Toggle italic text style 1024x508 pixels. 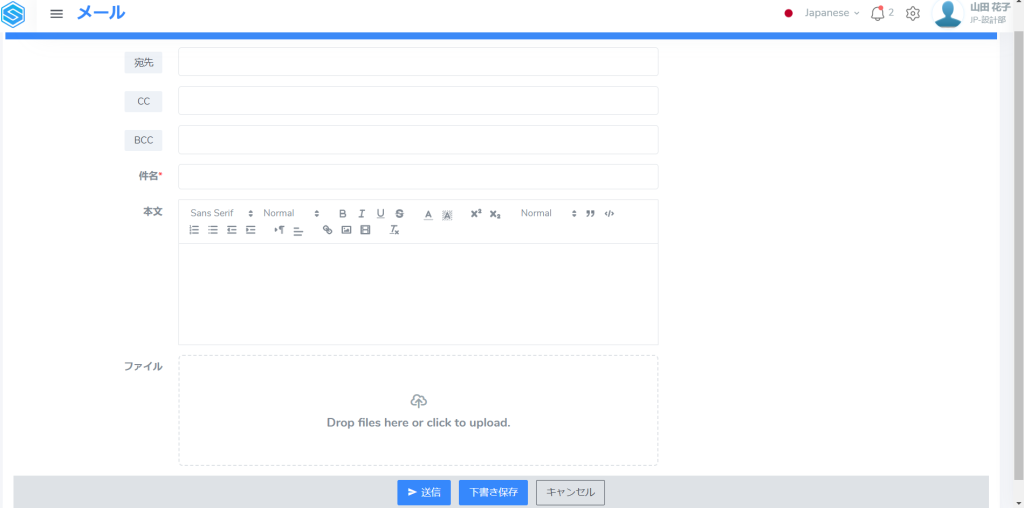(361, 213)
